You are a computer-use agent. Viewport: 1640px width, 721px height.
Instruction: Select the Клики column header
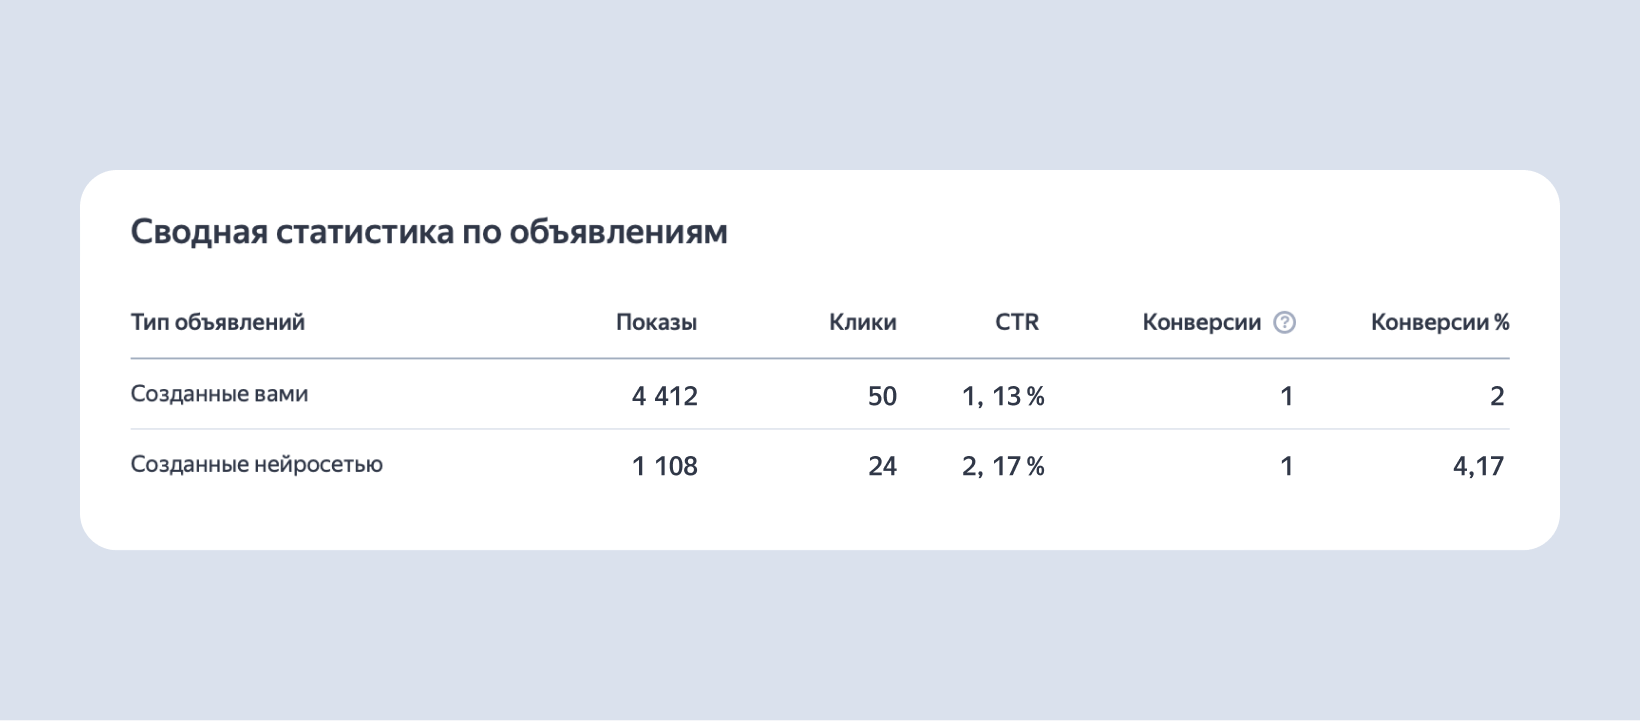click(x=862, y=322)
